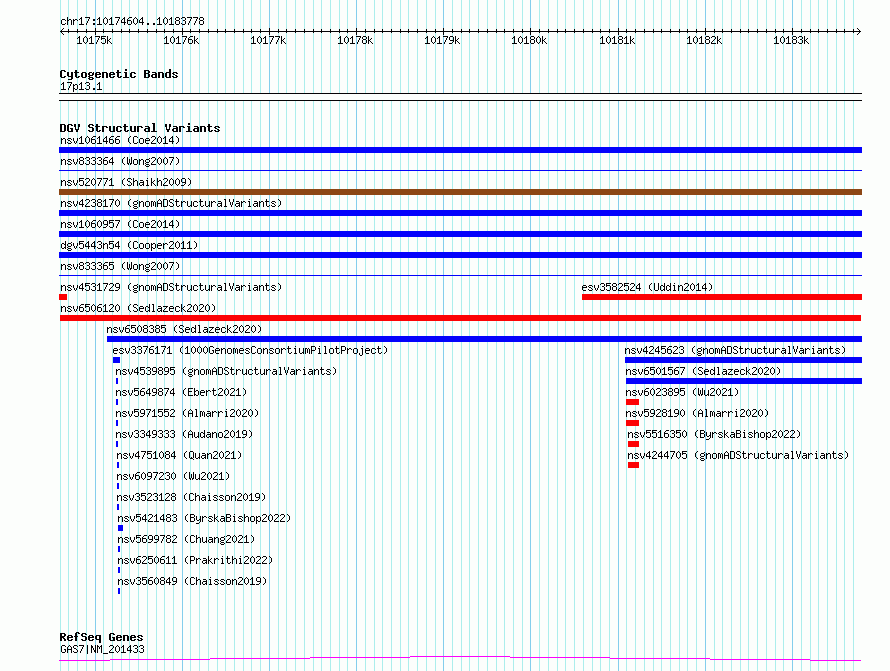This screenshot has width=890, height=671.
Task: Select the brown nsv520771 (Shaikh2009) bar
Action: coord(460,192)
